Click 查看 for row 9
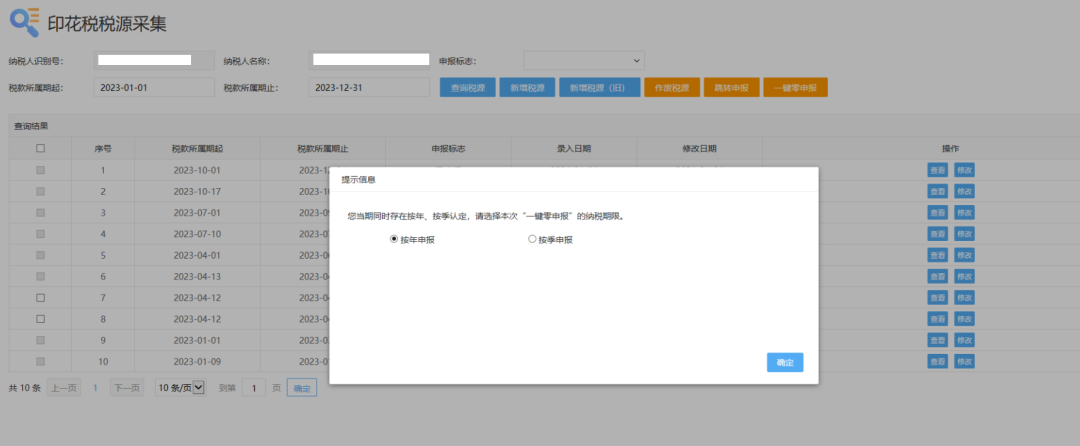Image resolution: width=1080 pixels, height=446 pixels. pos(937,340)
